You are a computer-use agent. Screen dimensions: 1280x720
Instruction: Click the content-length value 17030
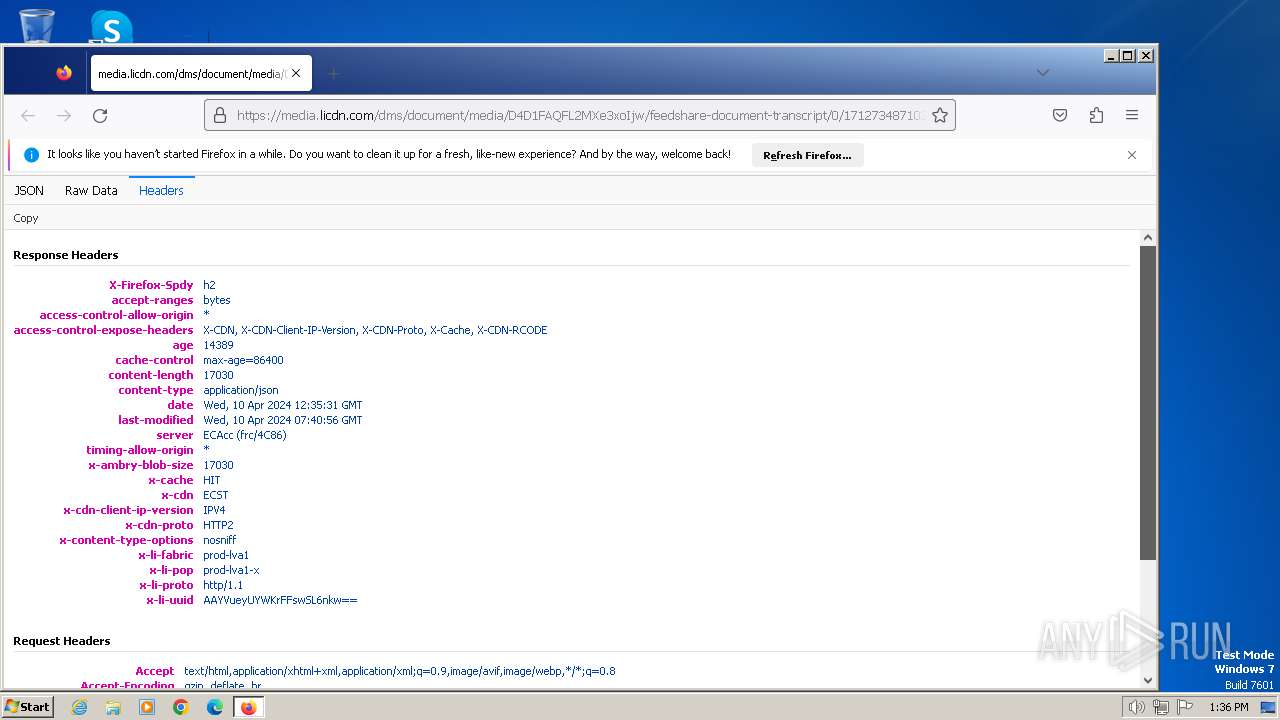pos(218,375)
